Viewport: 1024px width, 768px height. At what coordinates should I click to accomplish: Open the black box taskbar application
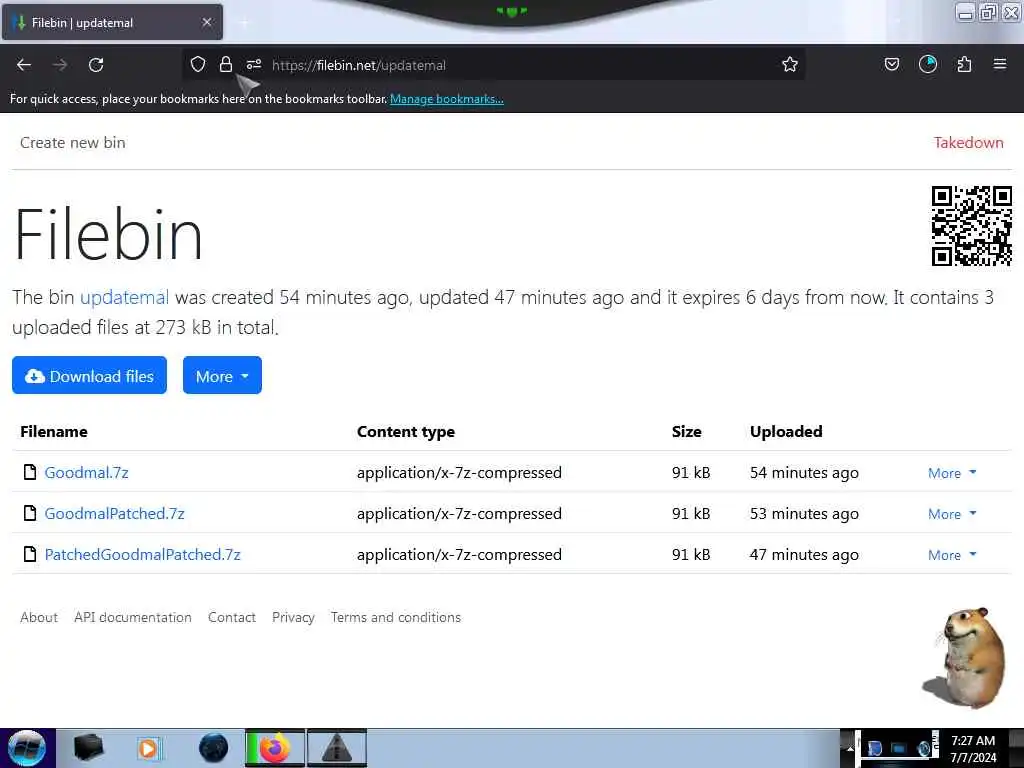88,748
